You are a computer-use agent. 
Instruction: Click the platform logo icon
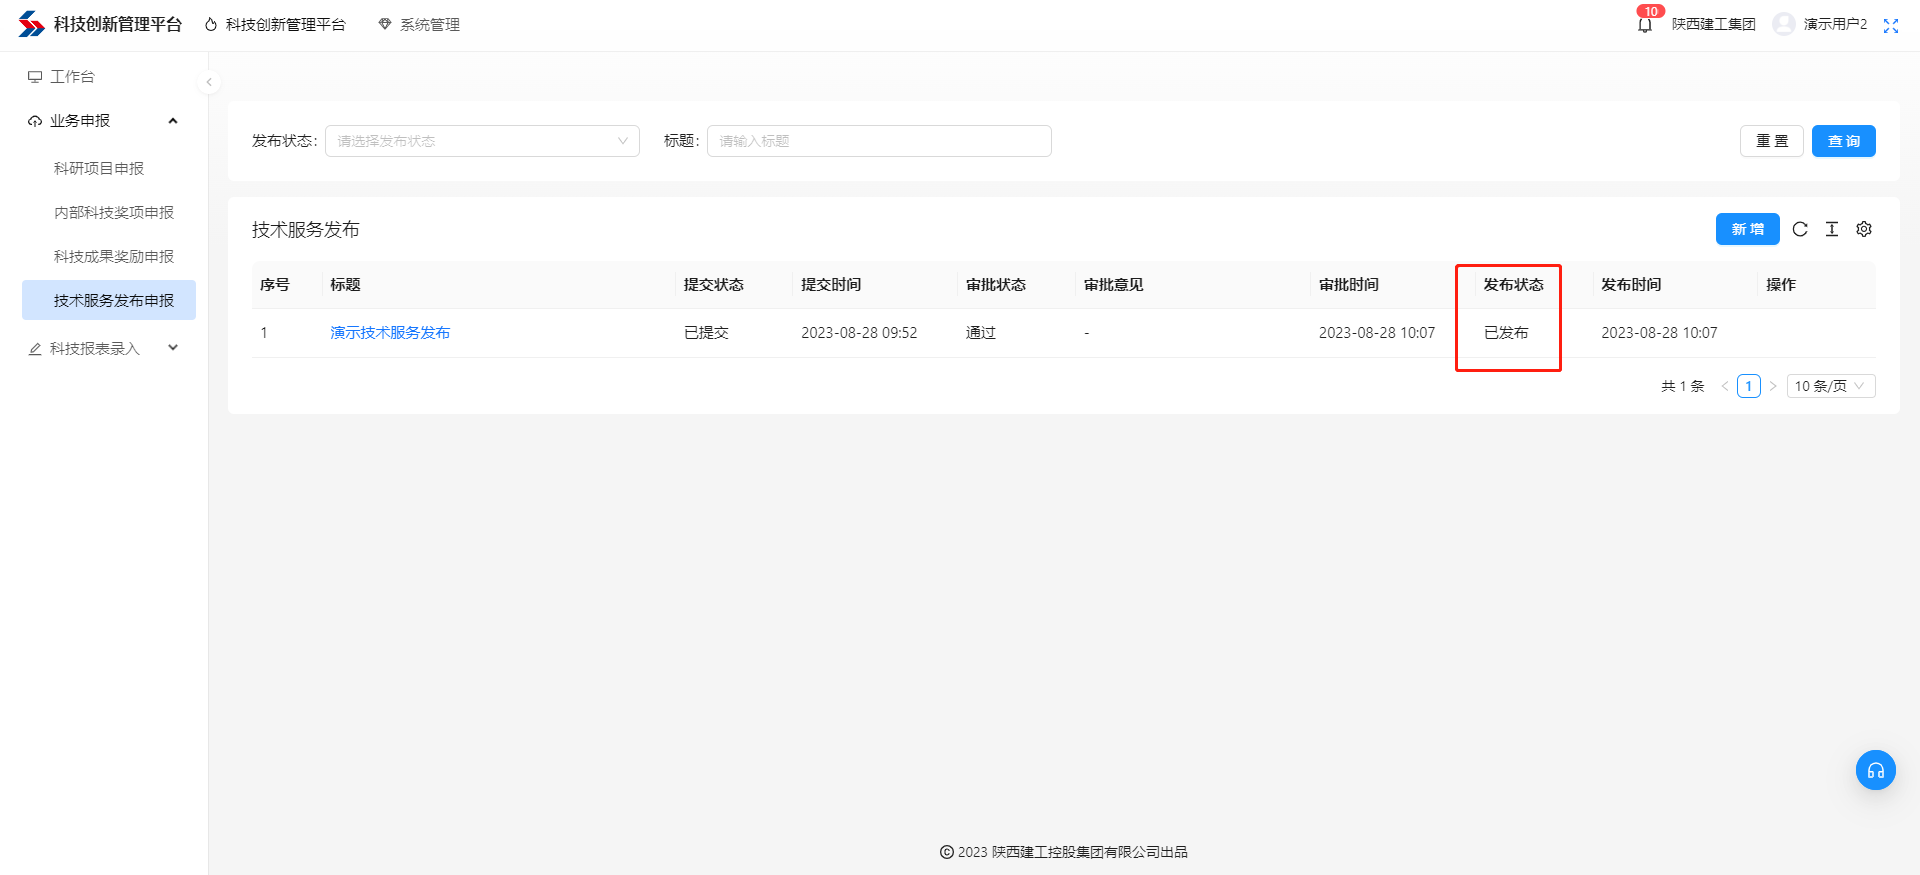pos(32,24)
